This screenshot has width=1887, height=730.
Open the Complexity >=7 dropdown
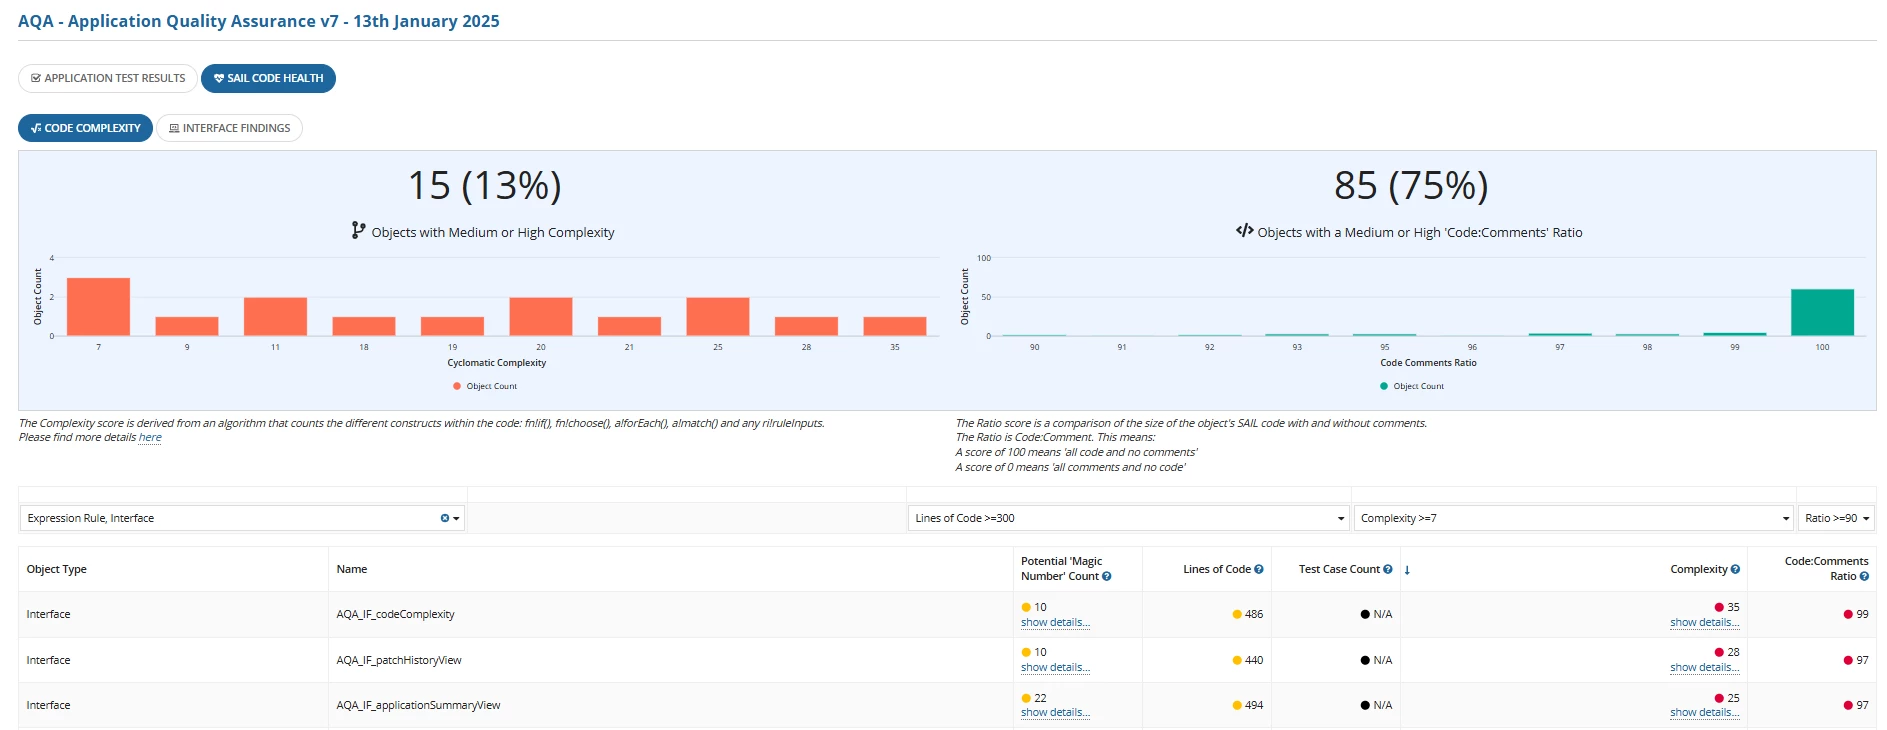pyautogui.click(x=1574, y=518)
